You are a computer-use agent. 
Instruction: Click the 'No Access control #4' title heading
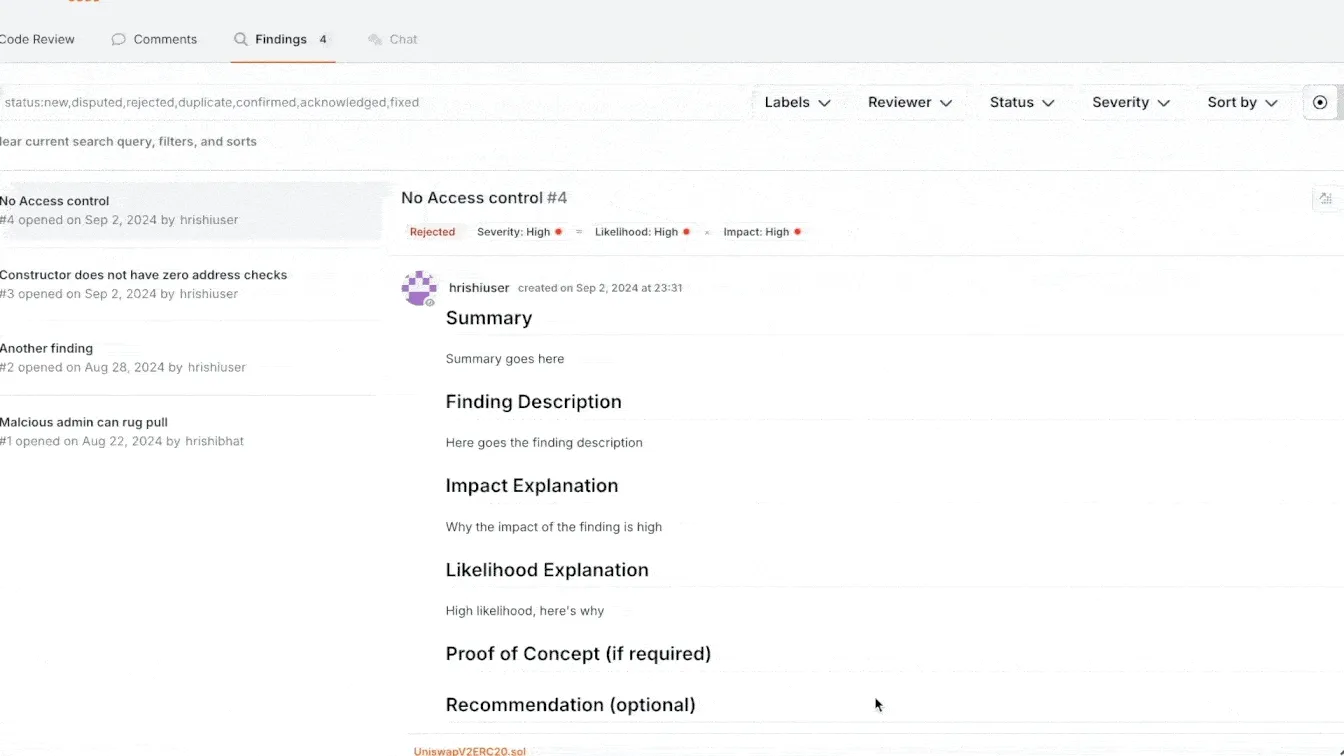[484, 198]
